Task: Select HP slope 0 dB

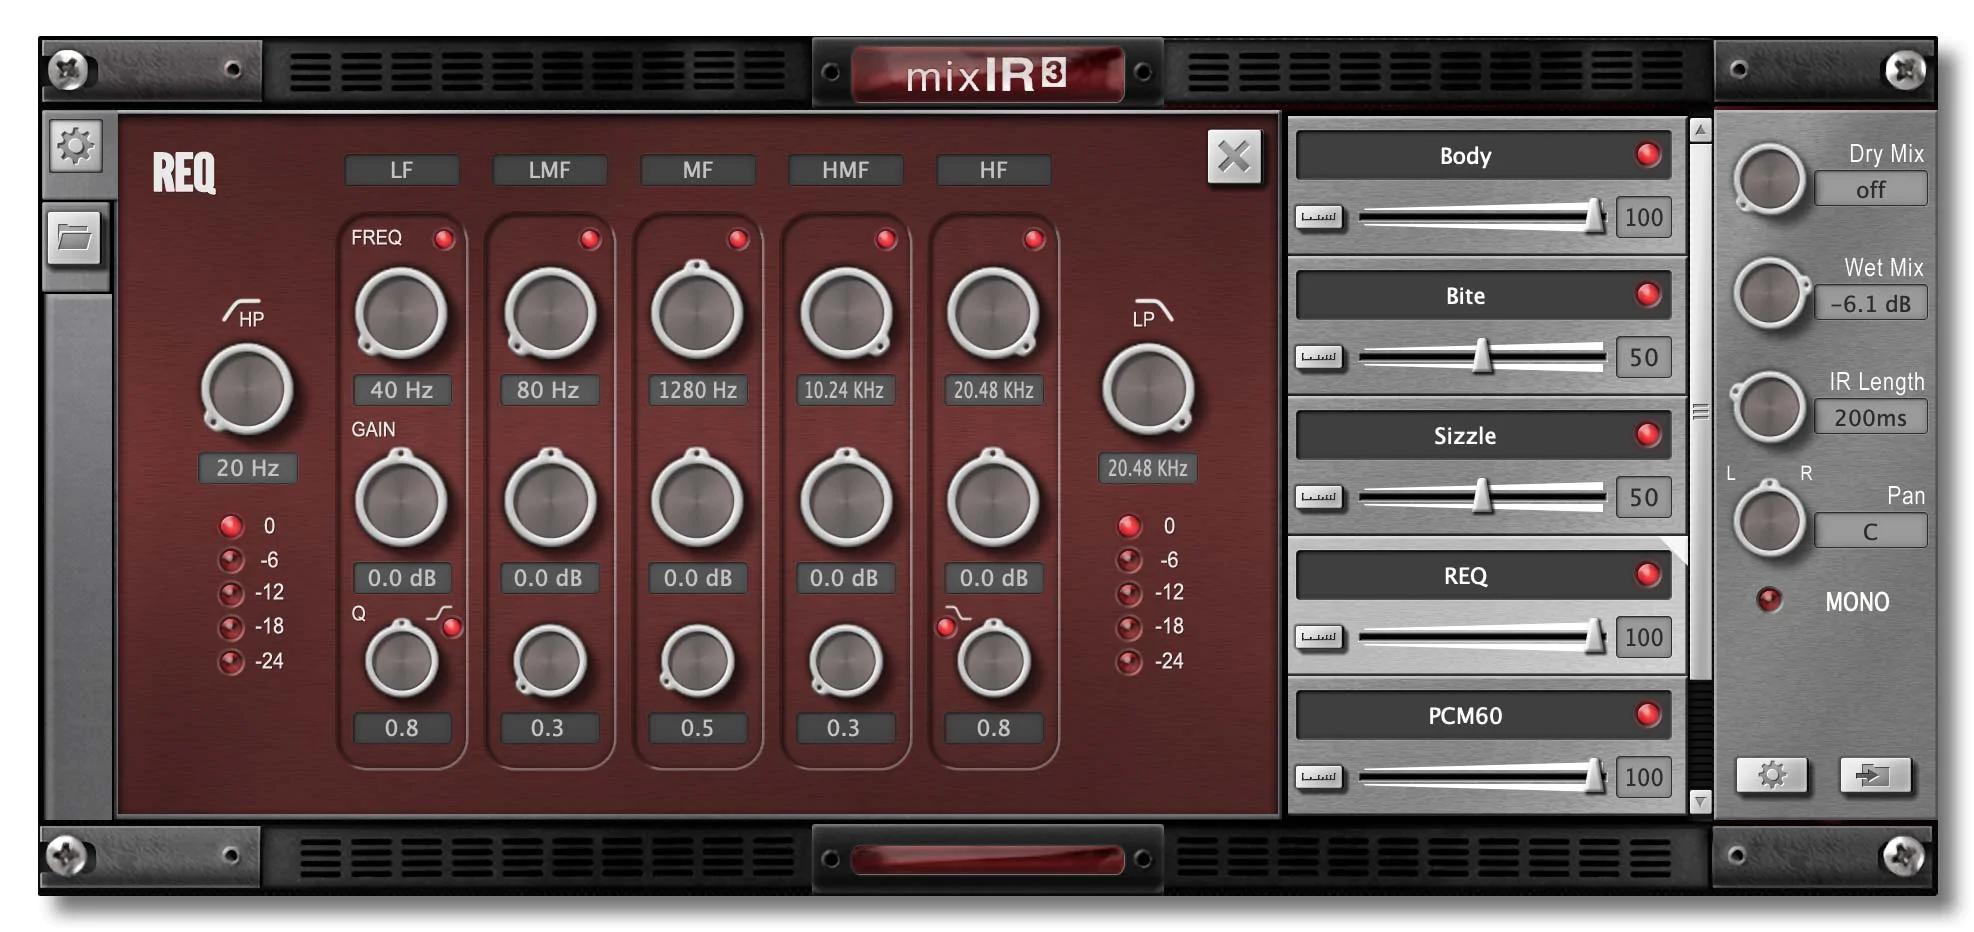Action: coord(231,526)
